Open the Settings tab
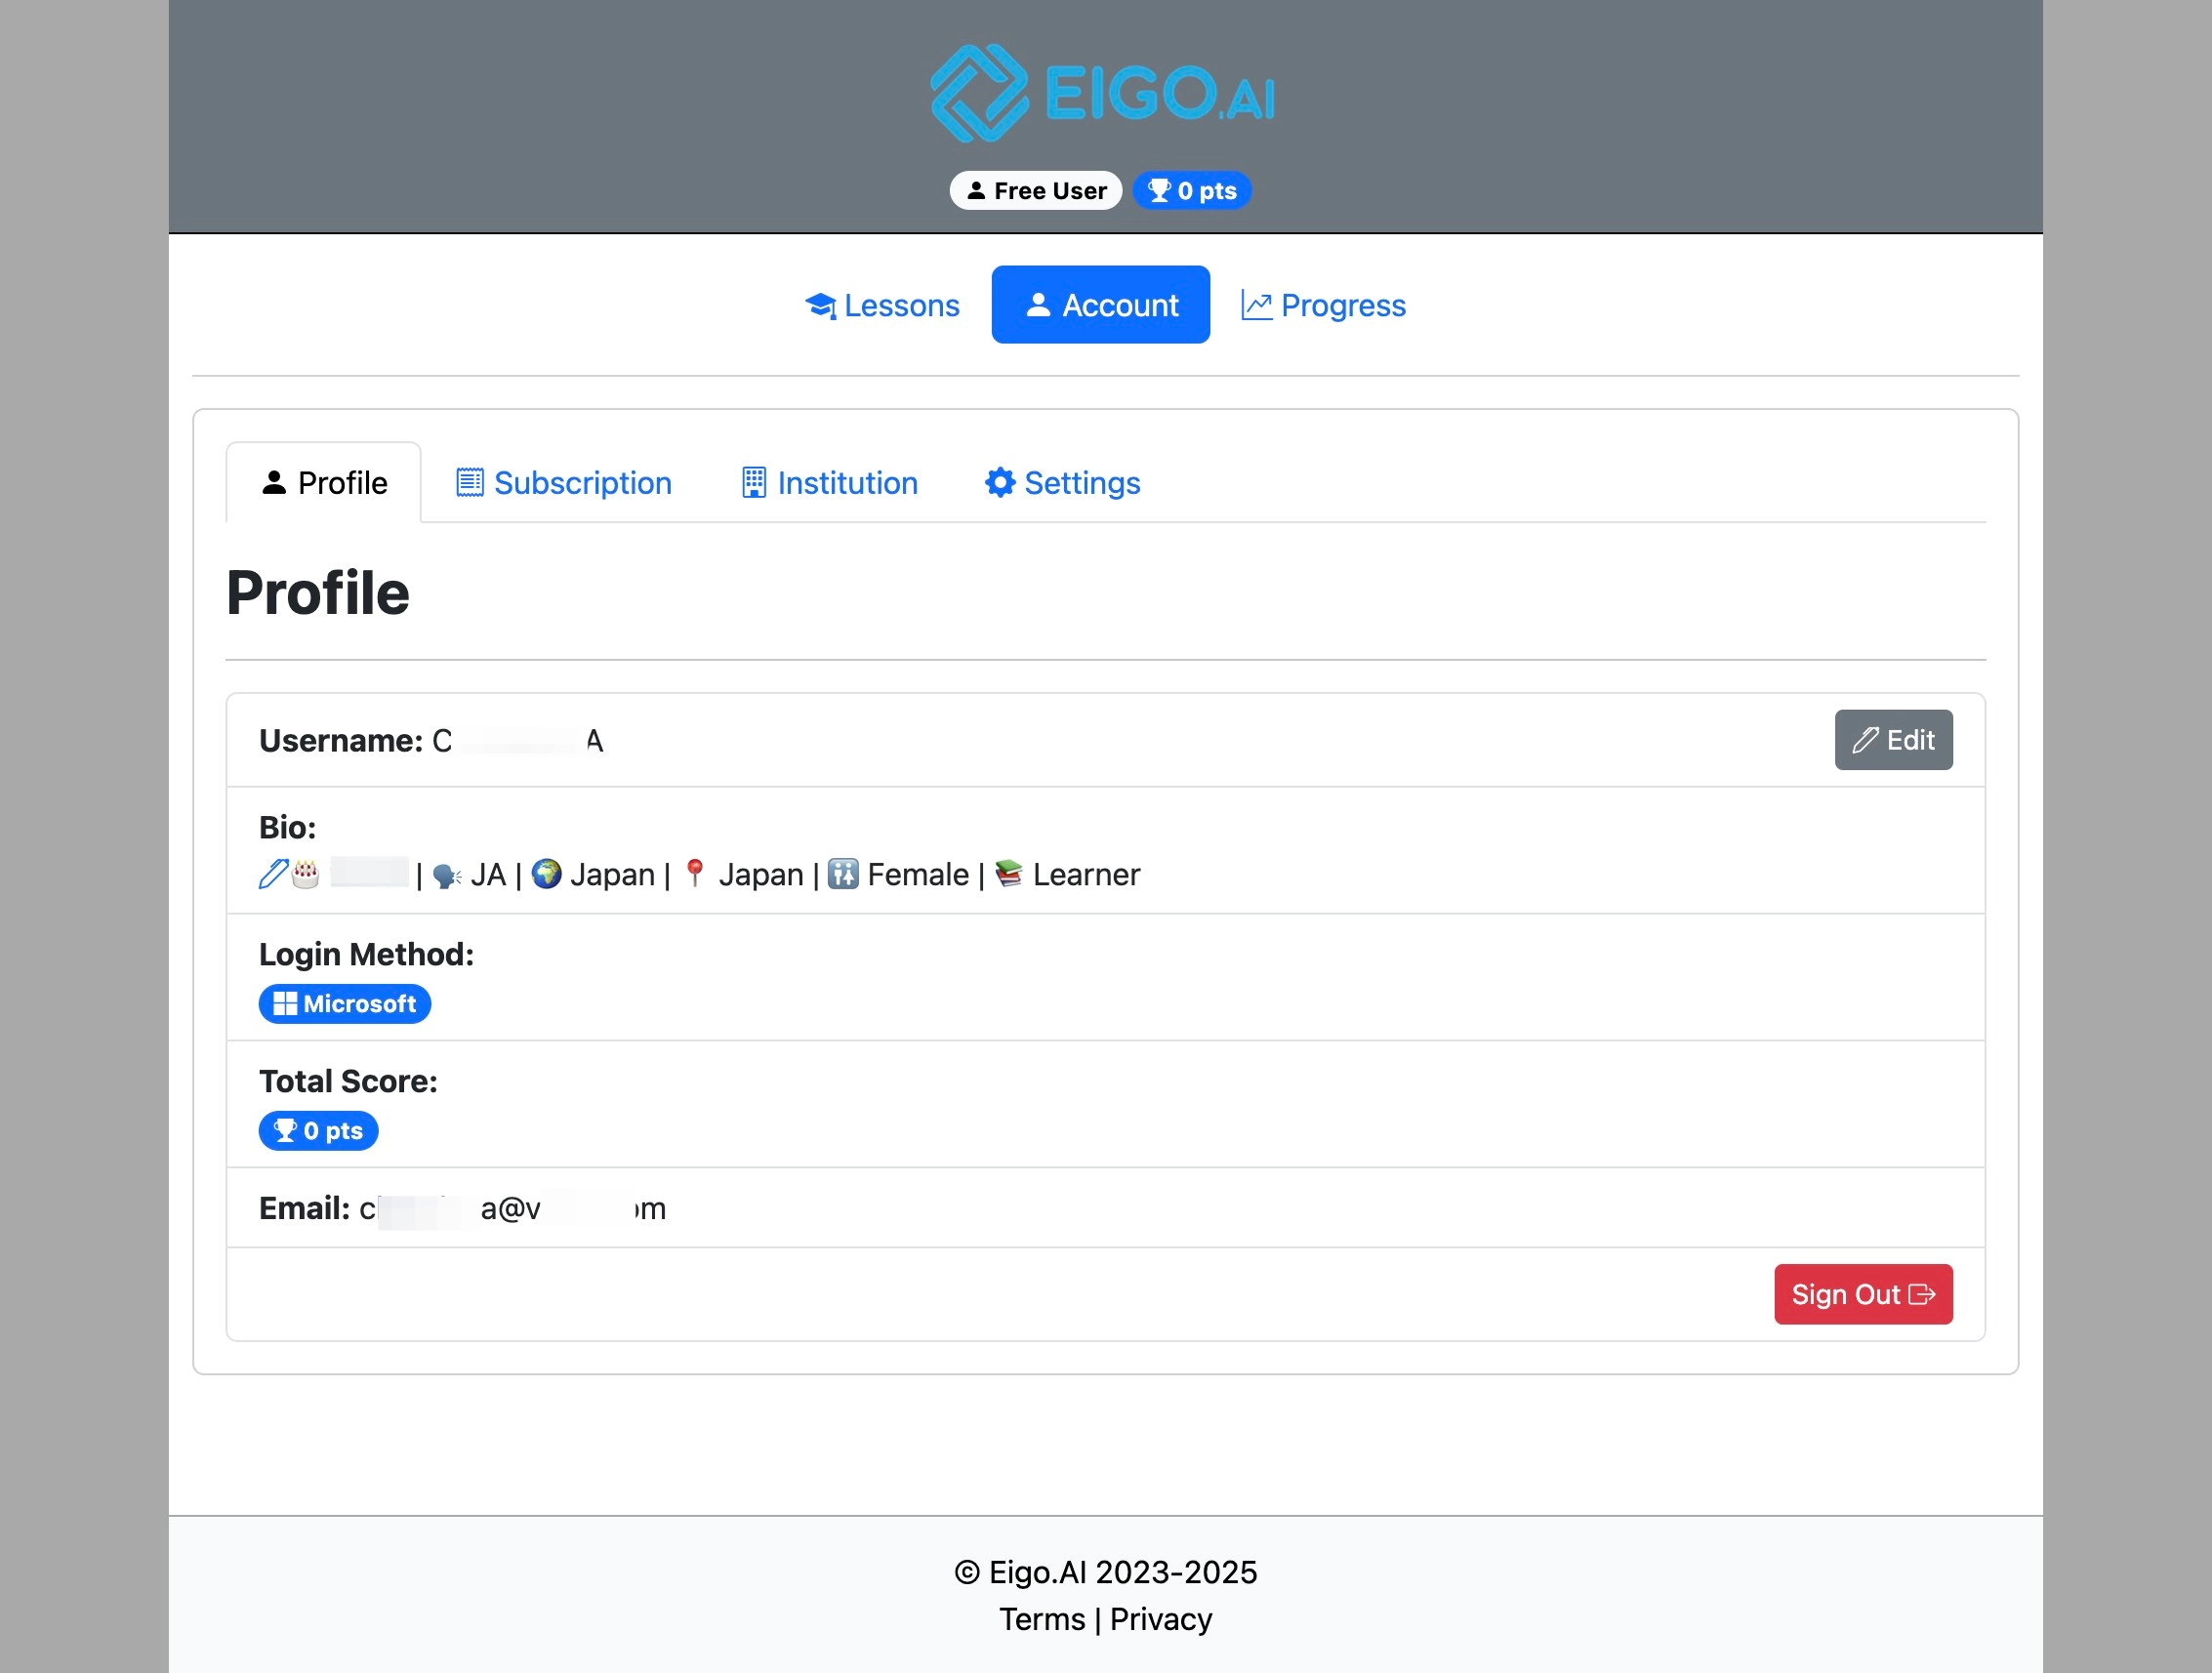 click(1063, 483)
